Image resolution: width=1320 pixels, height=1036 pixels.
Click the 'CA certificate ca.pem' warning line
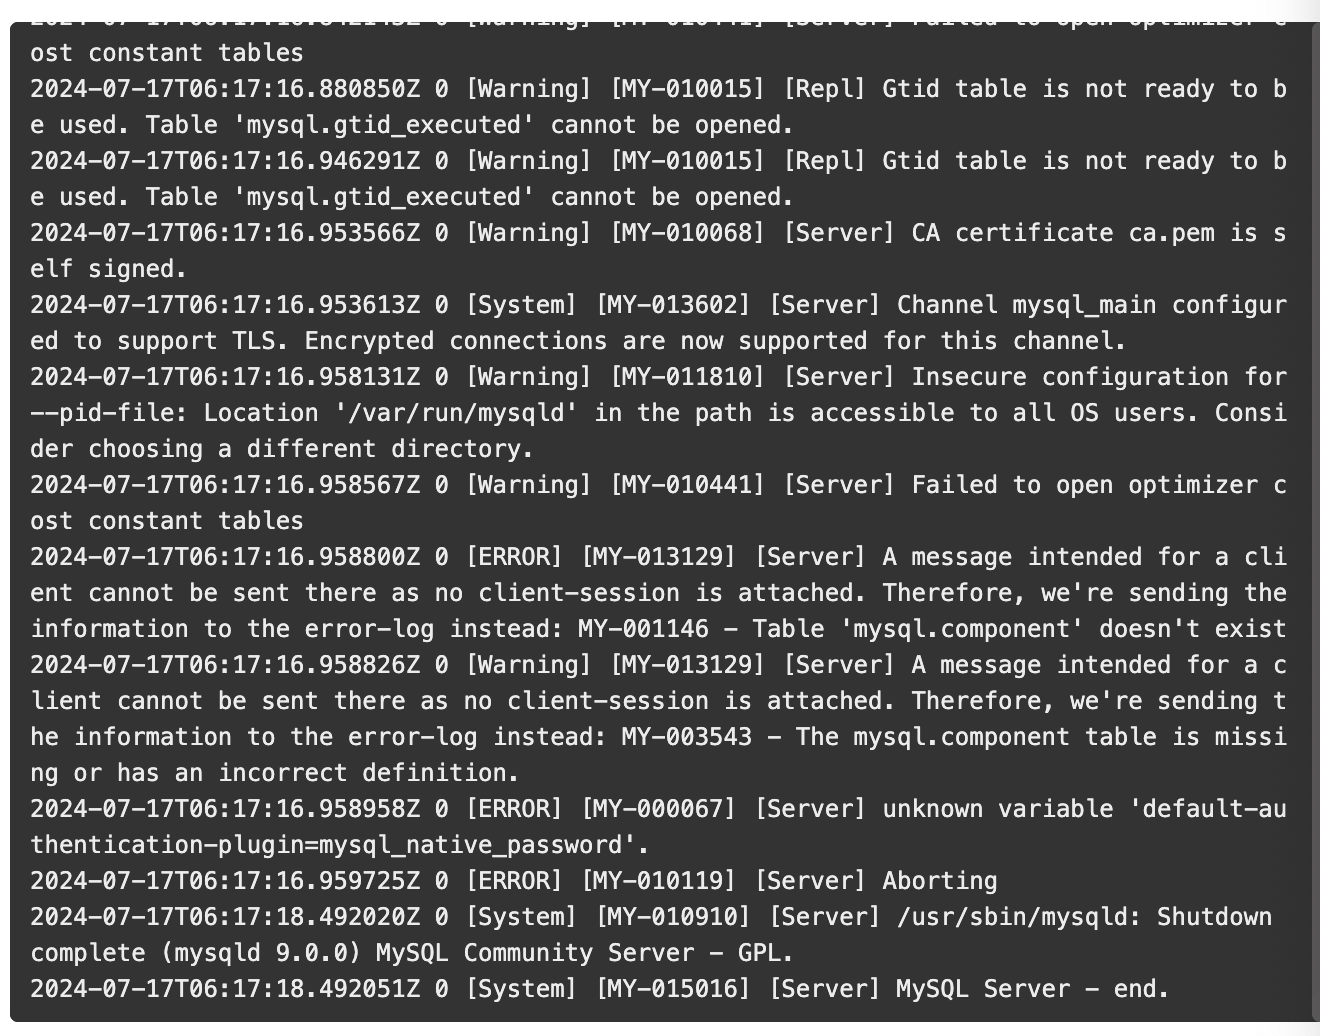point(658,251)
